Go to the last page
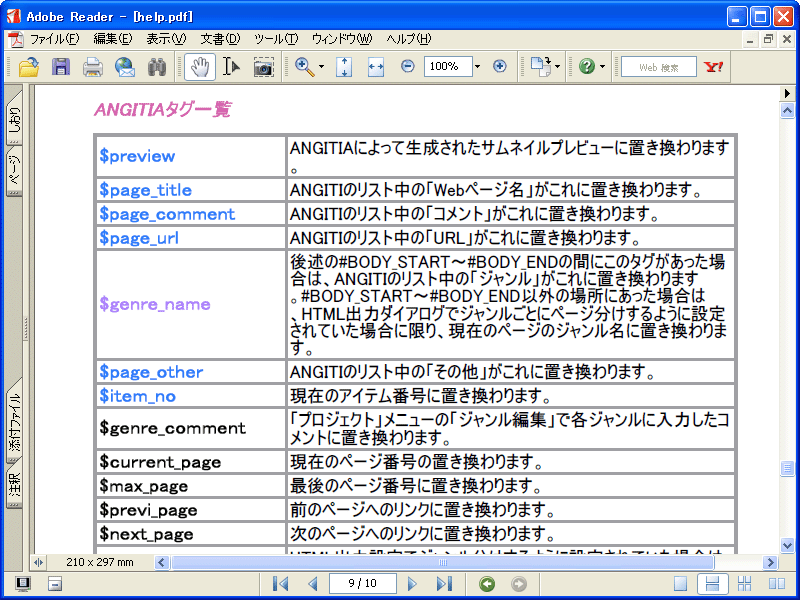Screen dimensions: 800x600 [444, 583]
